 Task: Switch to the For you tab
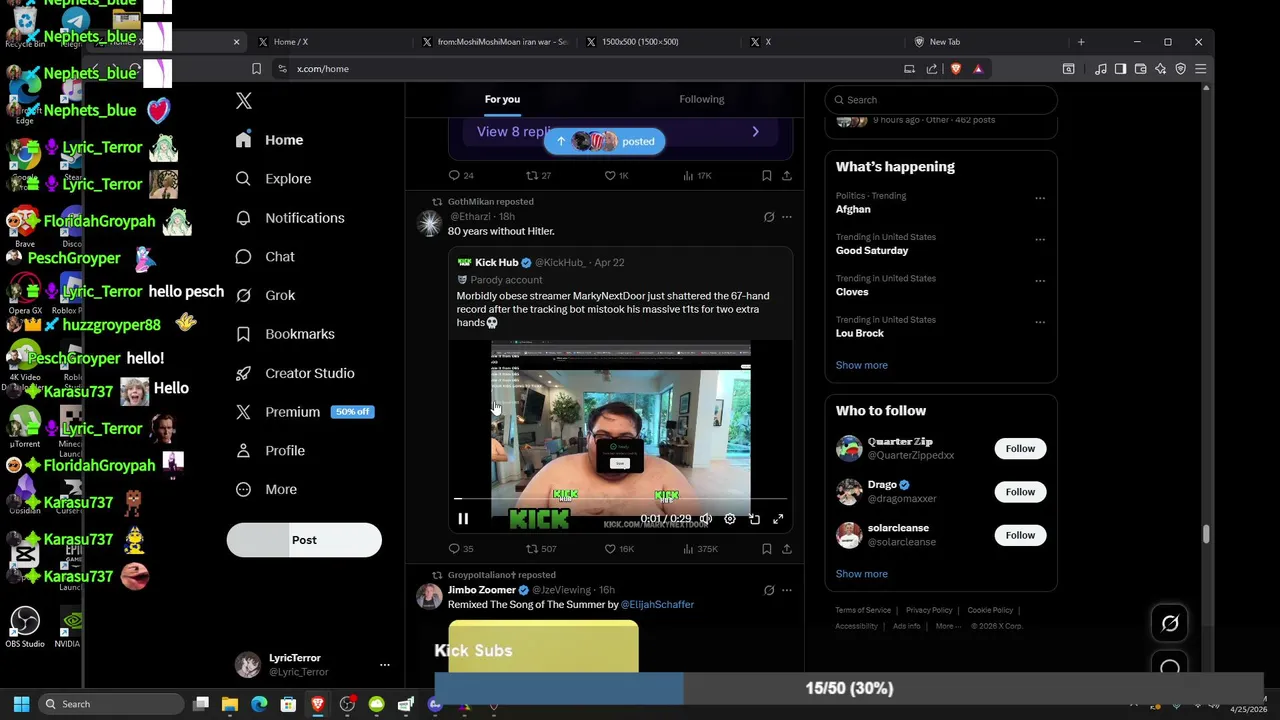tap(502, 99)
